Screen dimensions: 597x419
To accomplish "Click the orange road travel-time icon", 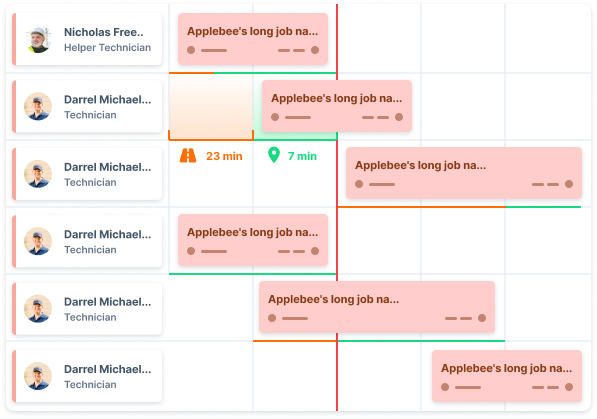I will tap(188, 156).
